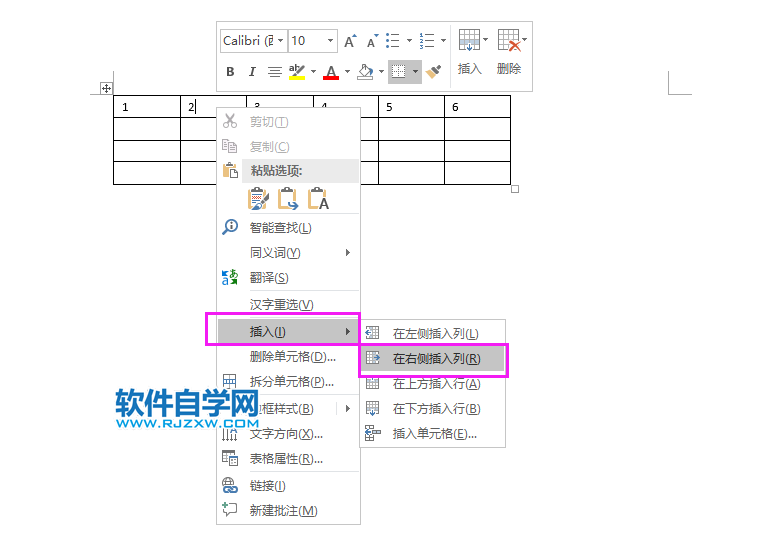782x541 pixels.
Task: Select the Format Painter brush icon
Action: tap(433, 72)
